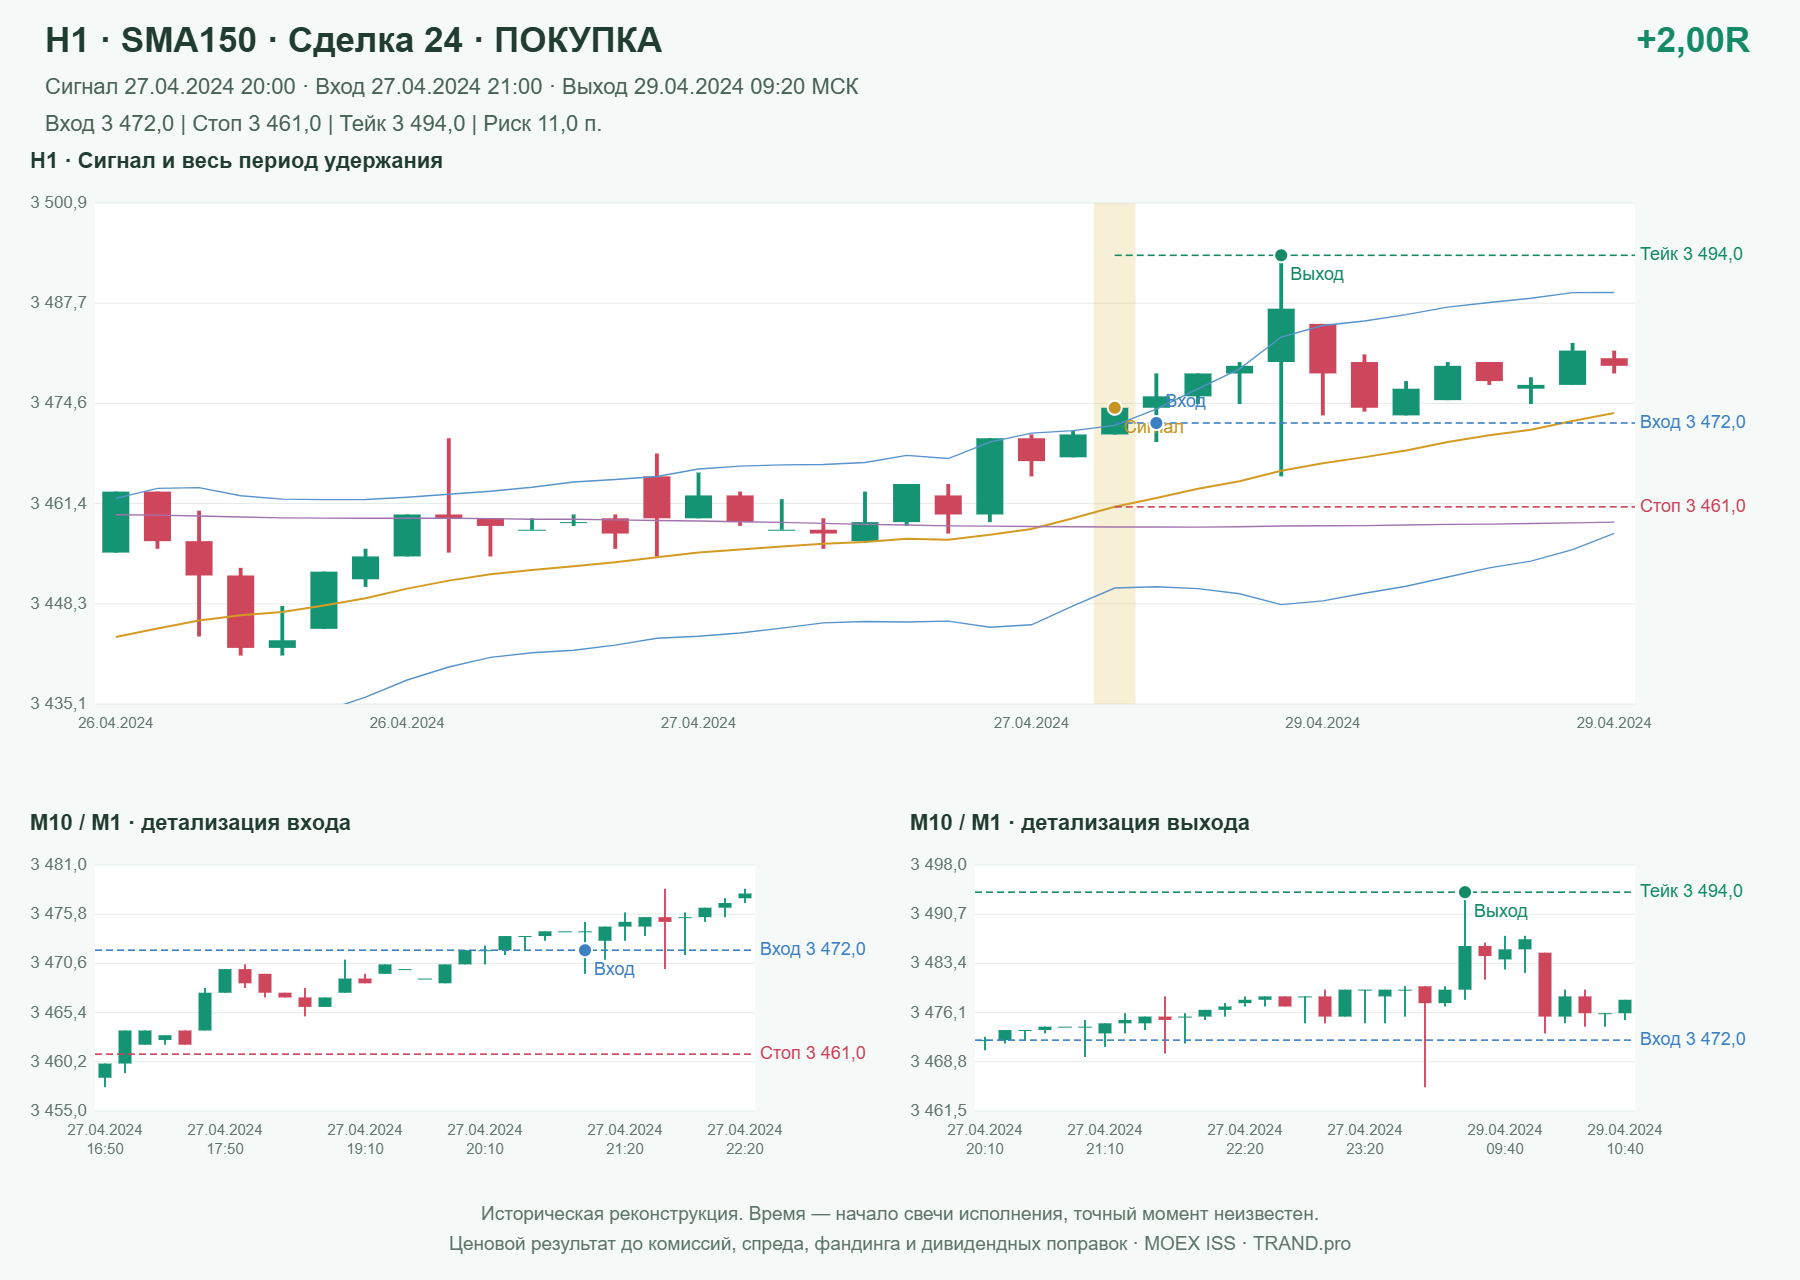Click the long red wick candle in exit chart

pyautogui.click(x=1425, y=1036)
